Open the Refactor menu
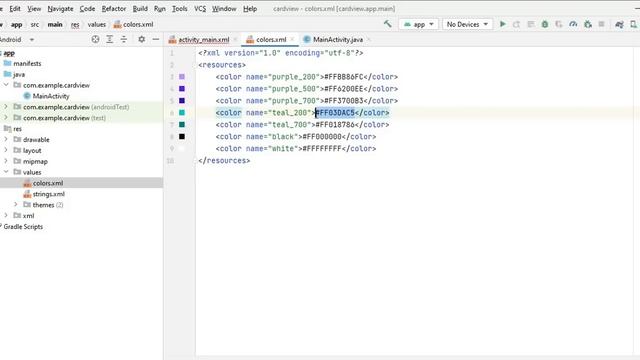This screenshot has height=360, width=640. click(x=114, y=9)
